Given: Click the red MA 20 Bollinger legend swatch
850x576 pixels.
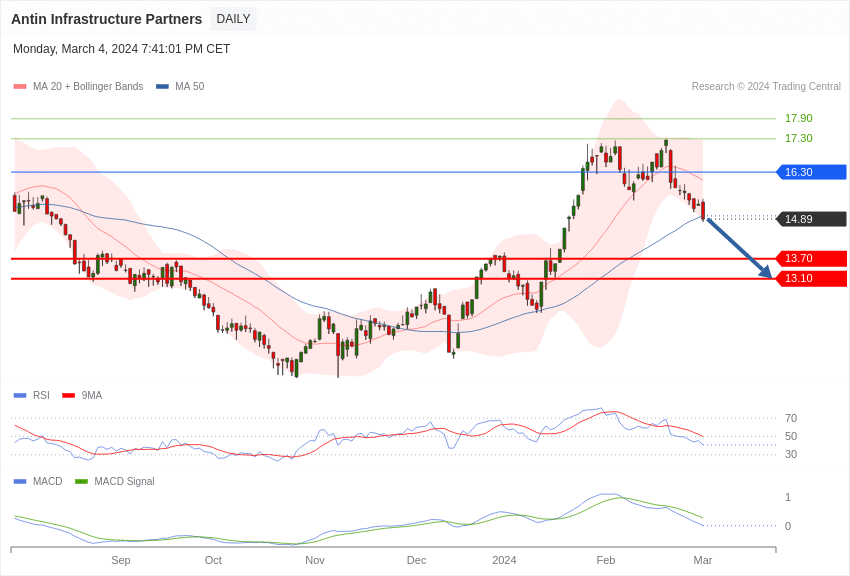Looking at the screenshot, I should [x=20, y=87].
